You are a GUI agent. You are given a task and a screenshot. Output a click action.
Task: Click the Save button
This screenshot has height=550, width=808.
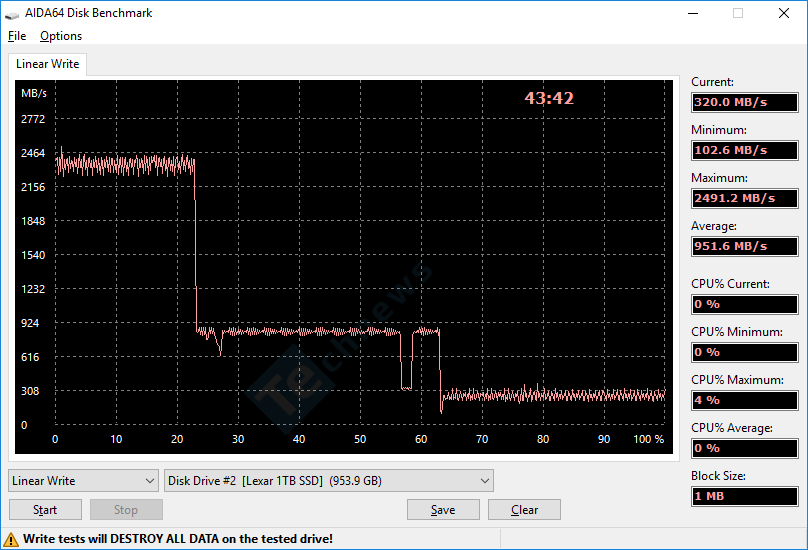pyautogui.click(x=443, y=510)
